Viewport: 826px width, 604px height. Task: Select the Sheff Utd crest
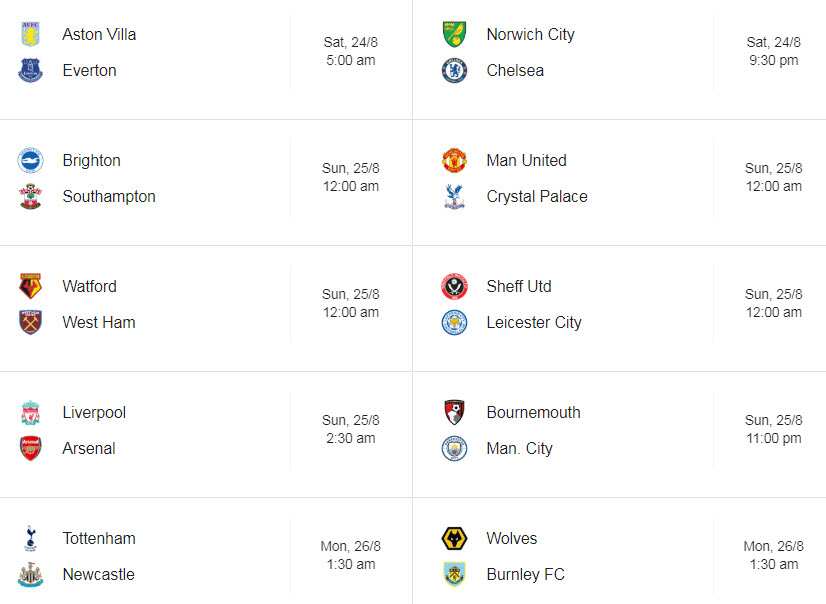pos(453,286)
